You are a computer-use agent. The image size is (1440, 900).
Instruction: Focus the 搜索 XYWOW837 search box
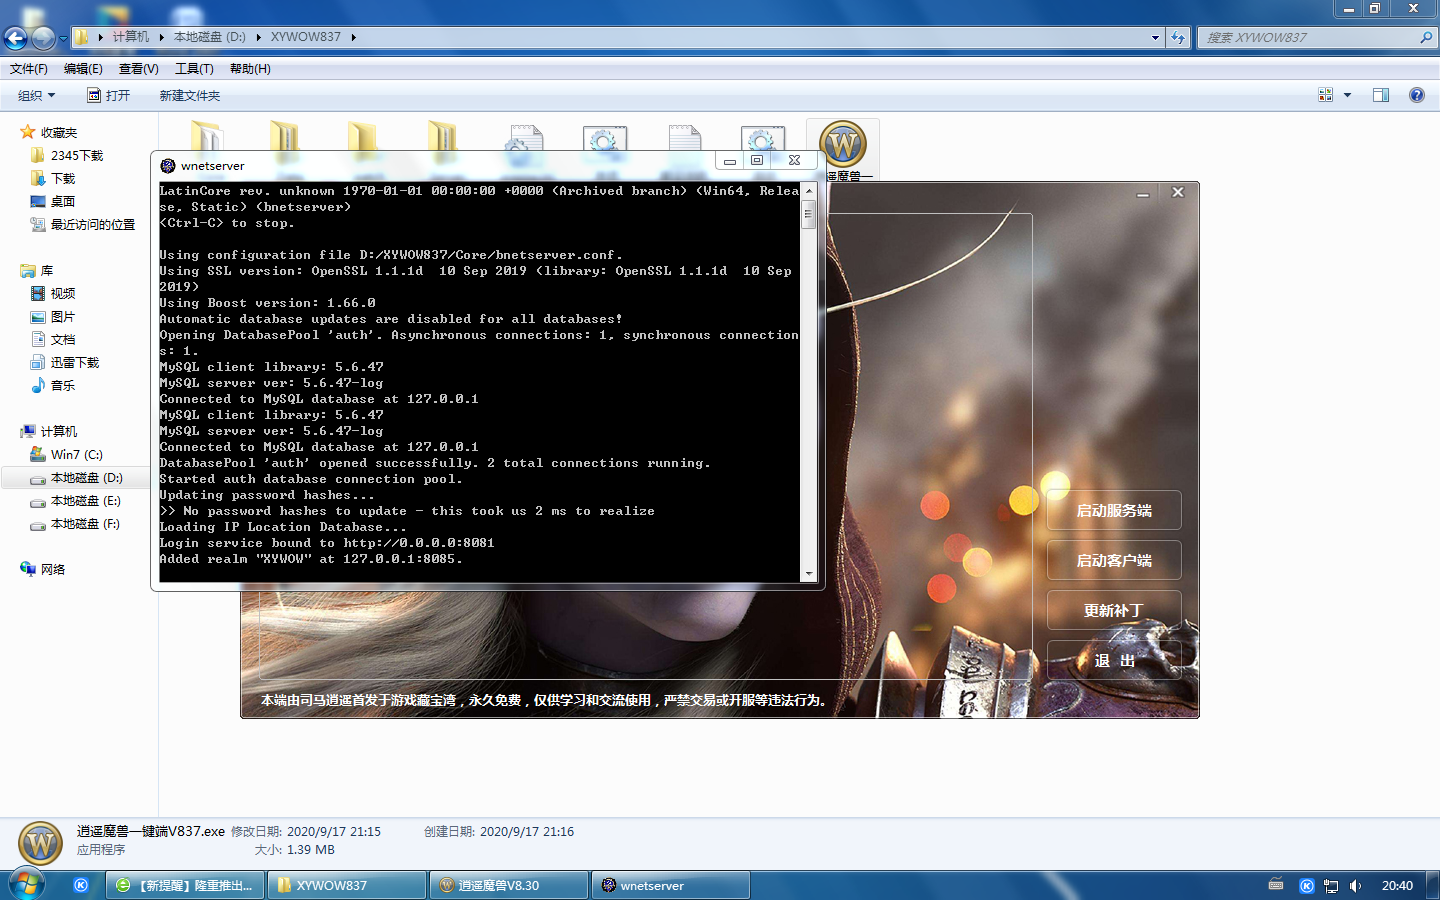click(x=1307, y=37)
